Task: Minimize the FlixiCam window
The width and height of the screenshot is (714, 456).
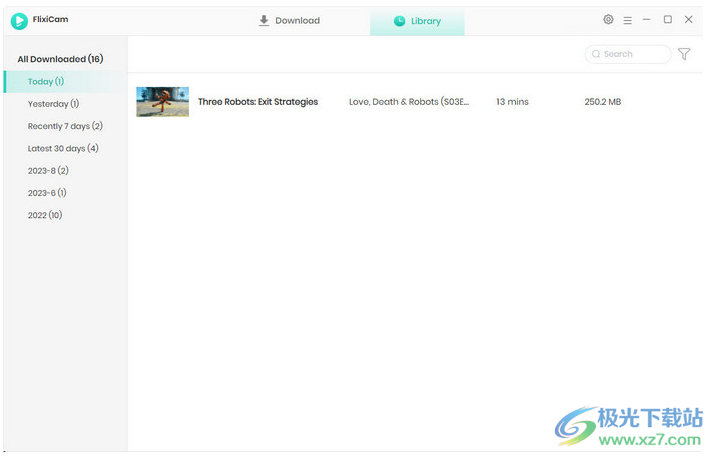Action: click(x=647, y=20)
